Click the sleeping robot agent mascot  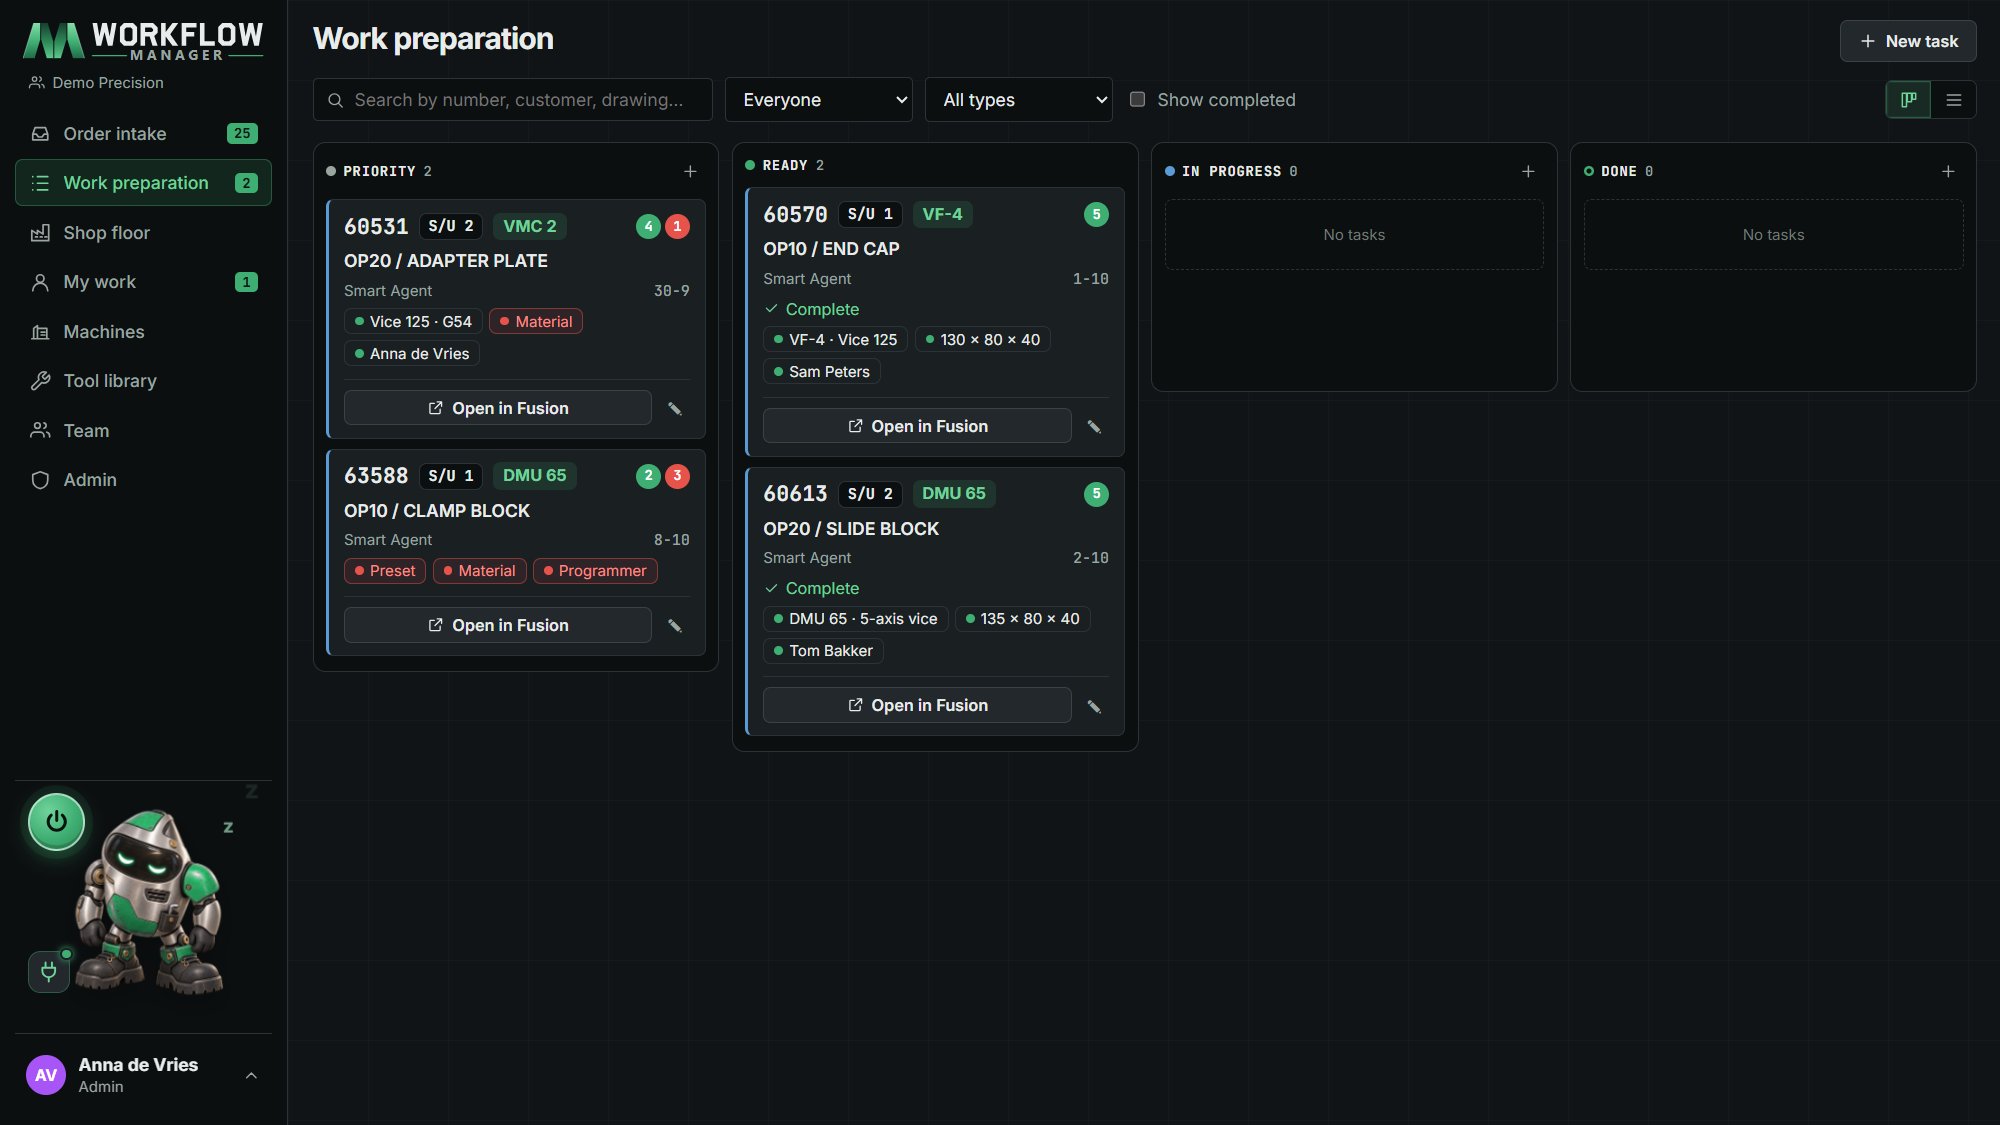point(150,902)
